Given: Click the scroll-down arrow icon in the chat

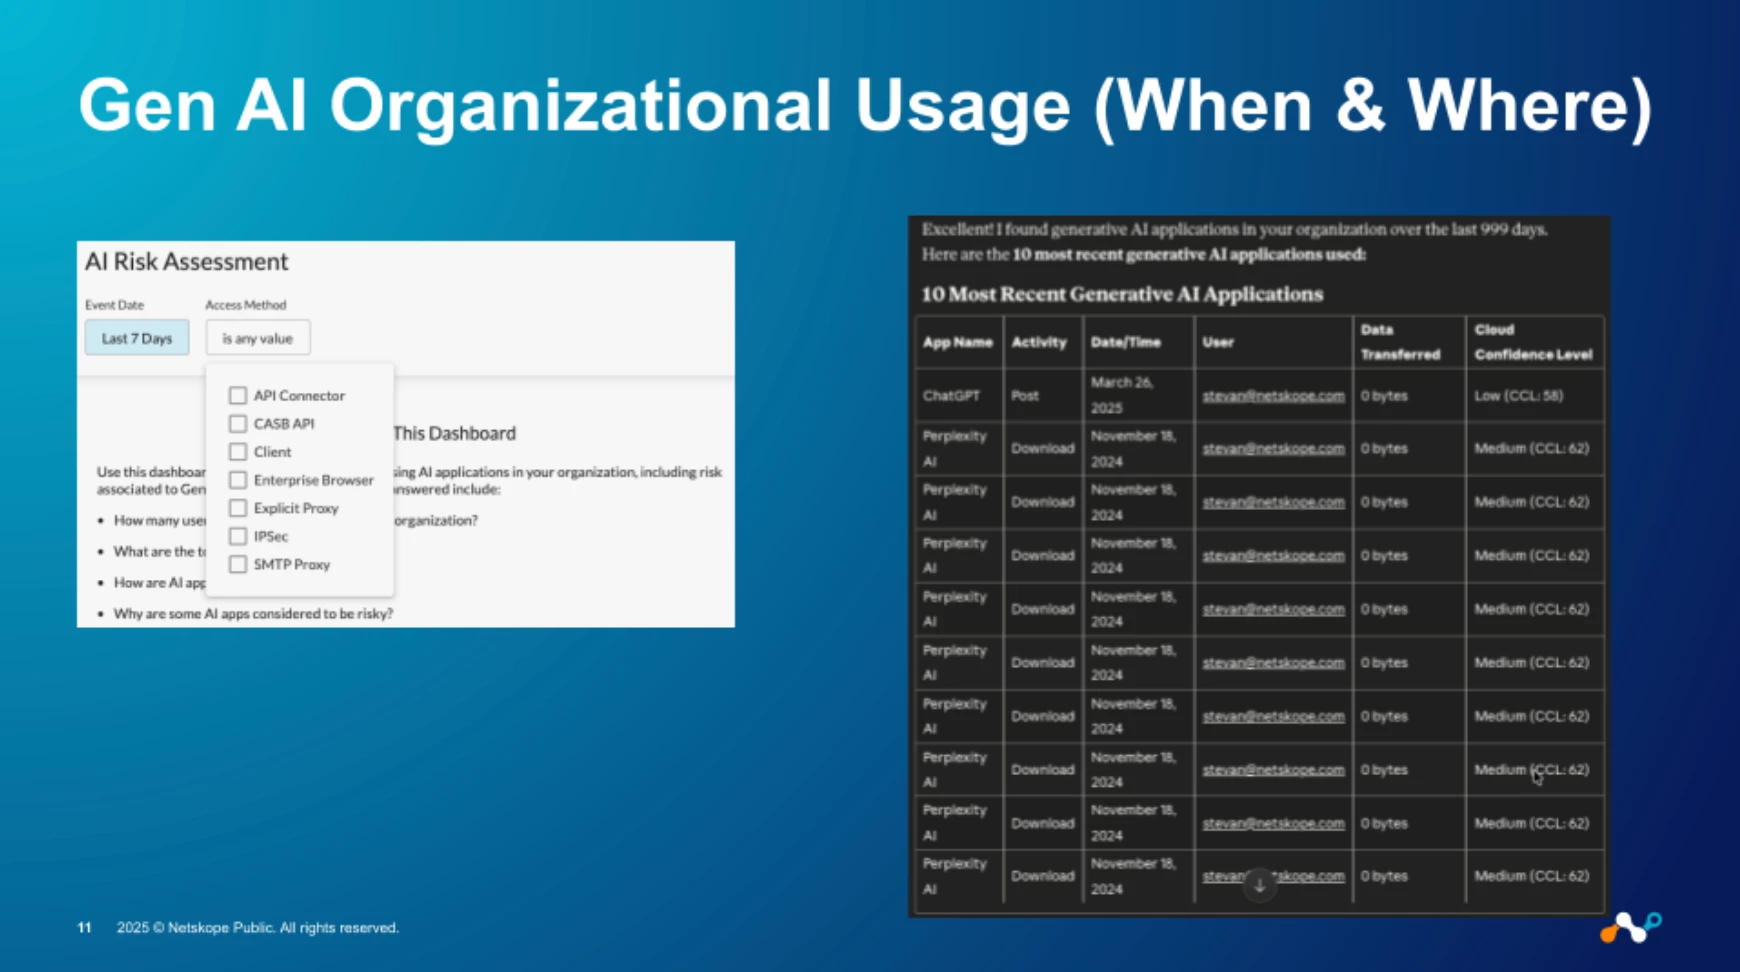Looking at the screenshot, I should click(1259, 885).
